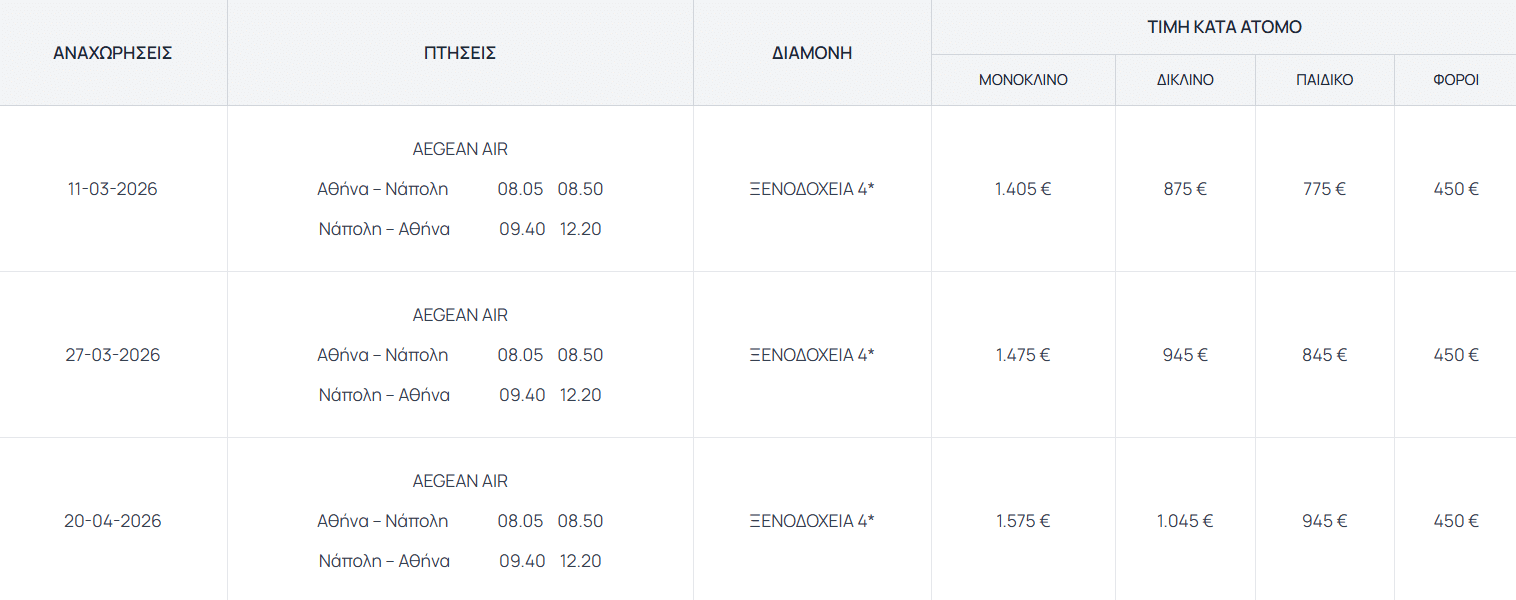
Task: Click the ΜΟΝΟΚΛΙΝΟ sub-header
Action: 1023,80
